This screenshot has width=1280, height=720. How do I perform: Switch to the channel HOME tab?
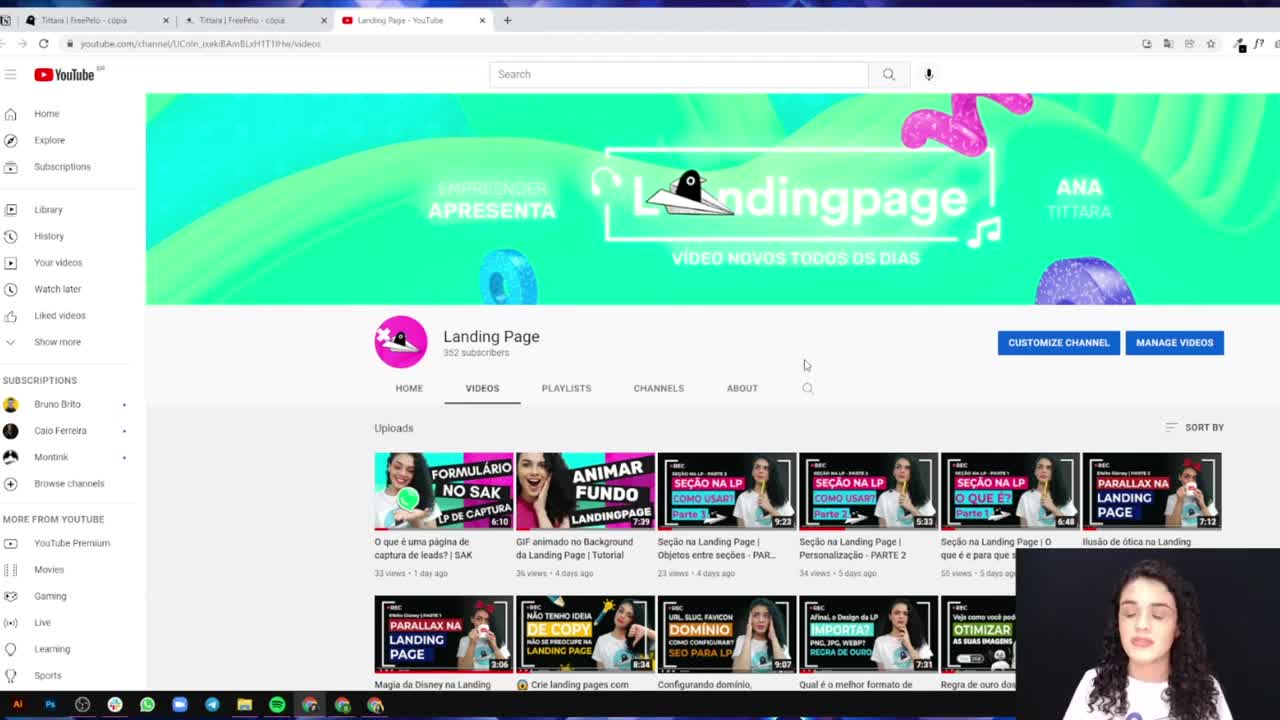(409, 388)
